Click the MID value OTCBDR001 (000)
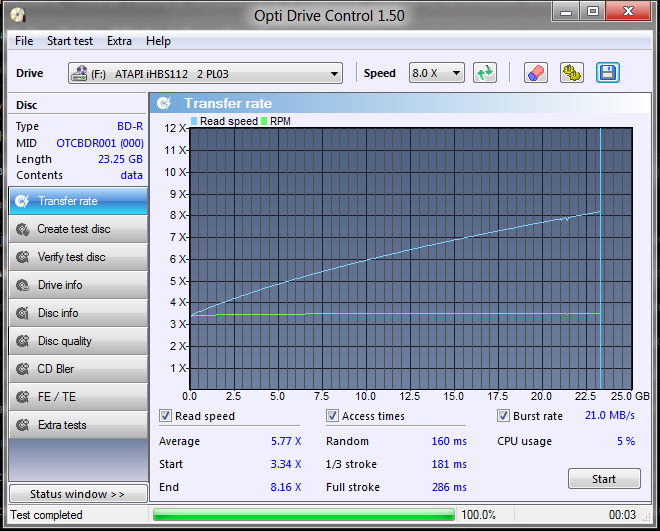Screen dimensions: 660x531 click(100, 143)
